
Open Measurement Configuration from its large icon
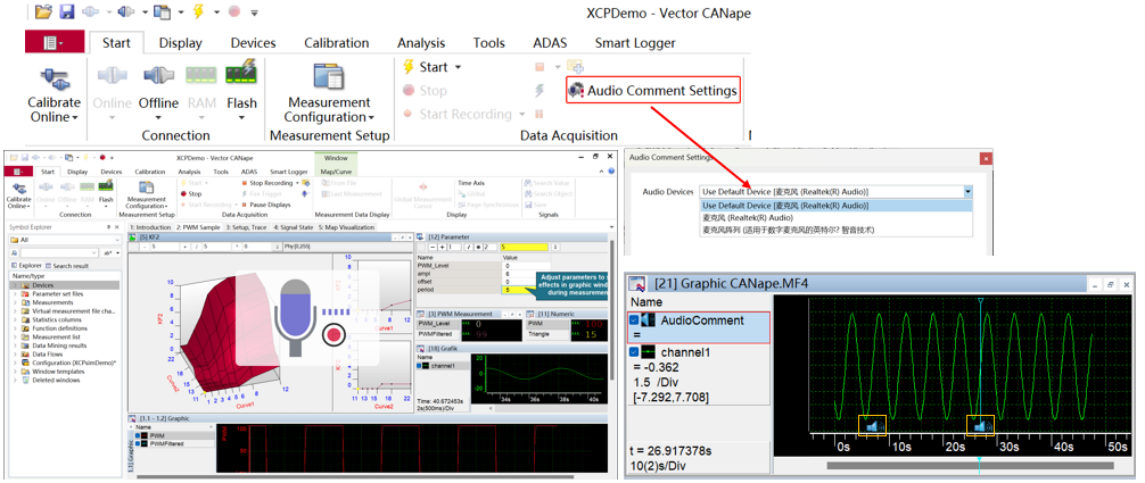click(x=329, y=77)
